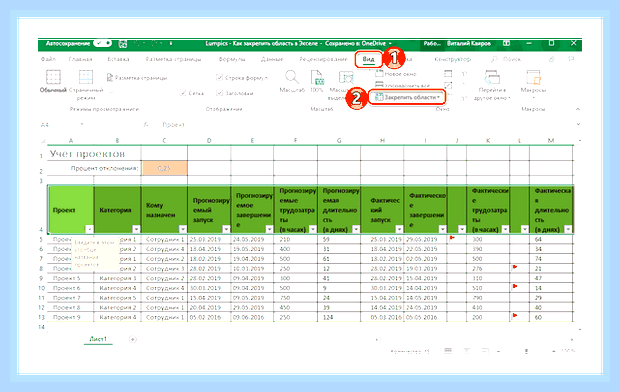Image resolution: width=620 pixels, height=392 pixels.
Task: Open the Закрепить области dropdown
Action: 407,97
